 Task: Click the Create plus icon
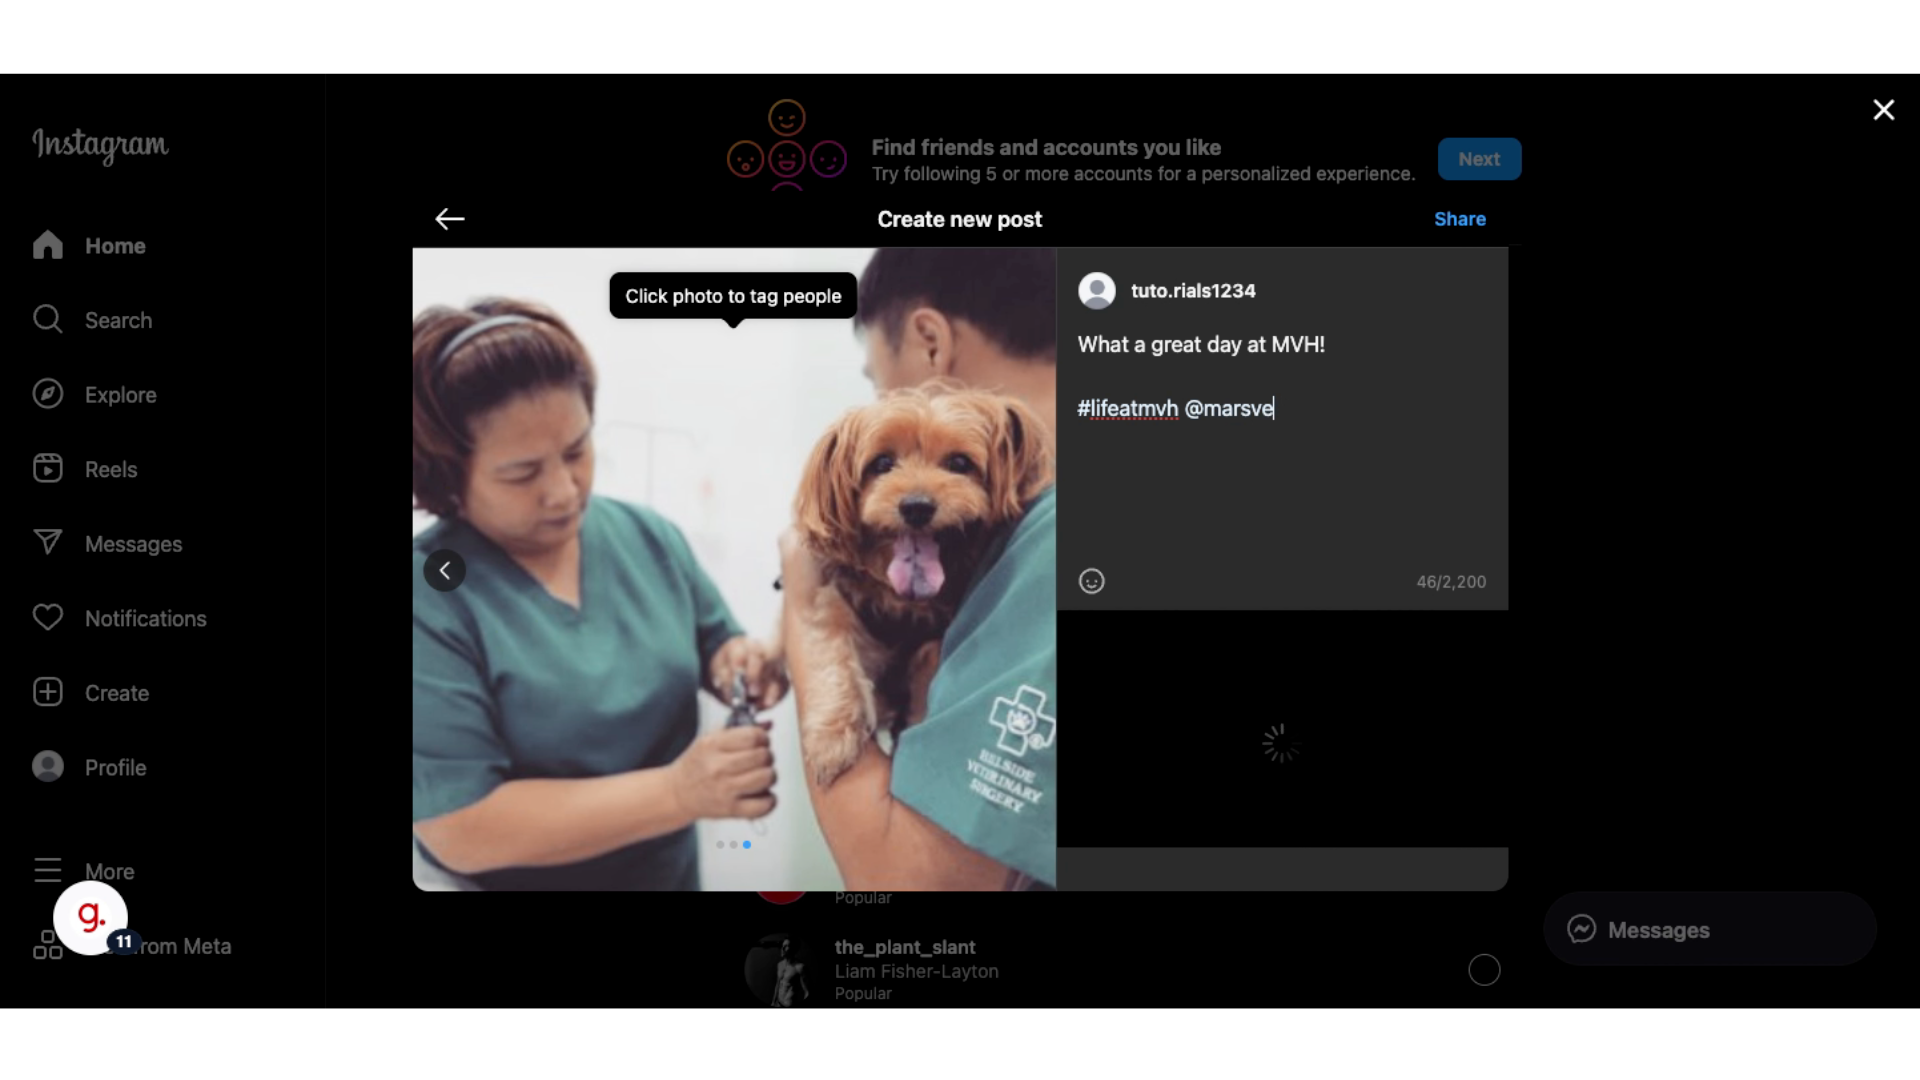47,692
